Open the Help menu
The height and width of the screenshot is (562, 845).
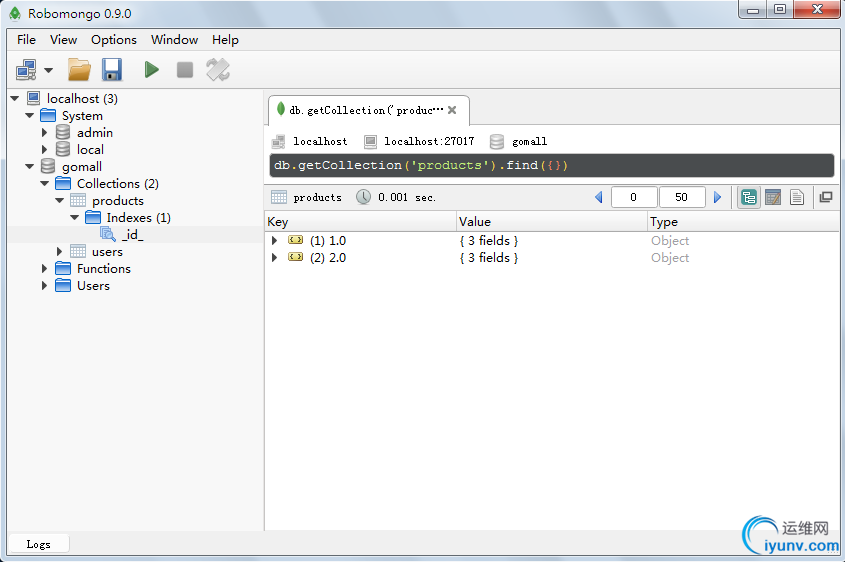coord(225,40)
